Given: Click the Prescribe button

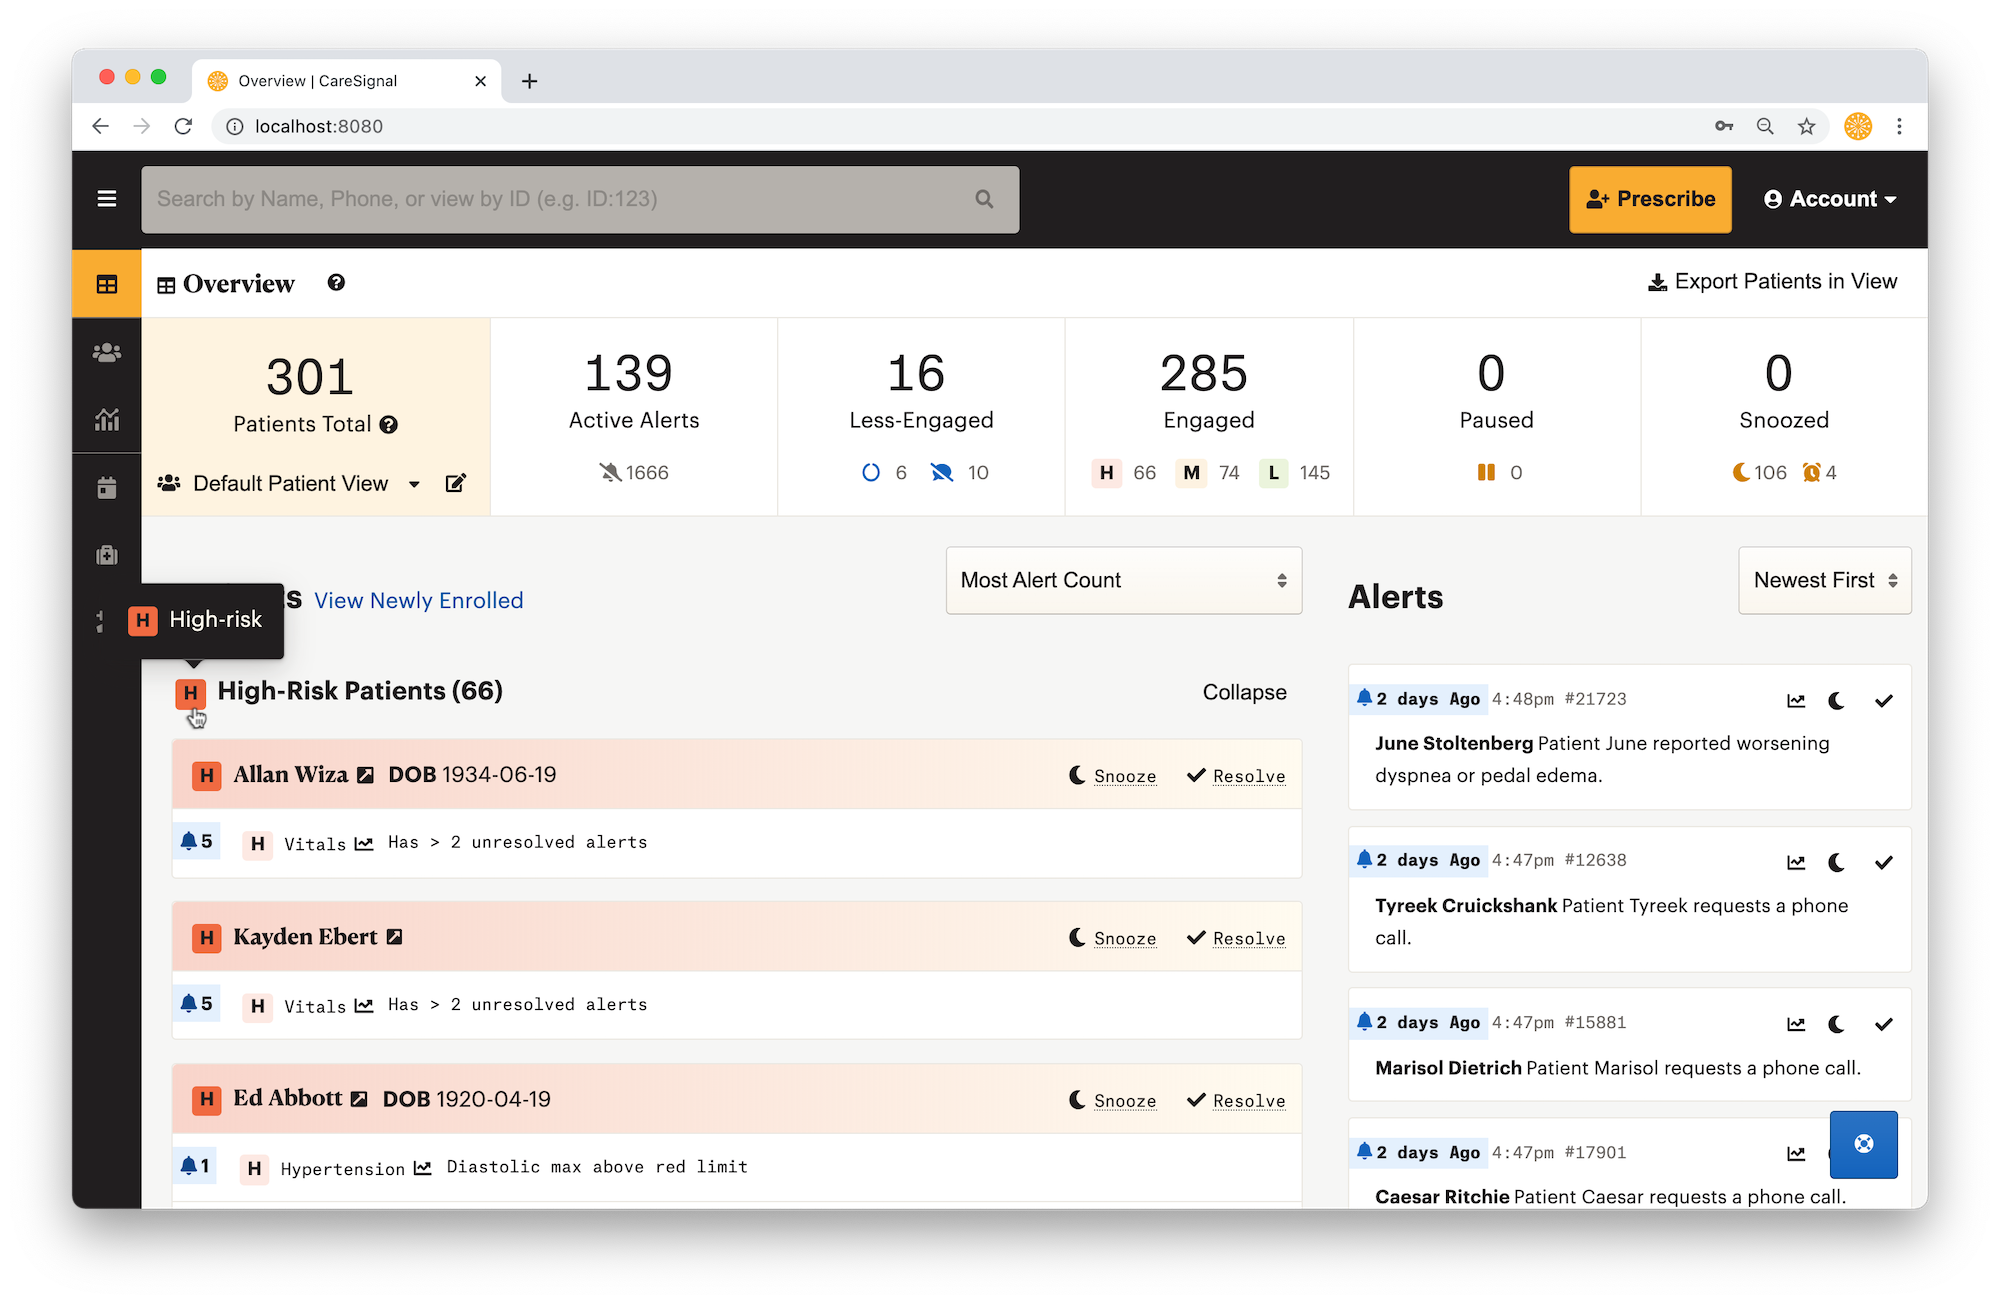Looking at the screenshot, I should (x=1650, y=199).
